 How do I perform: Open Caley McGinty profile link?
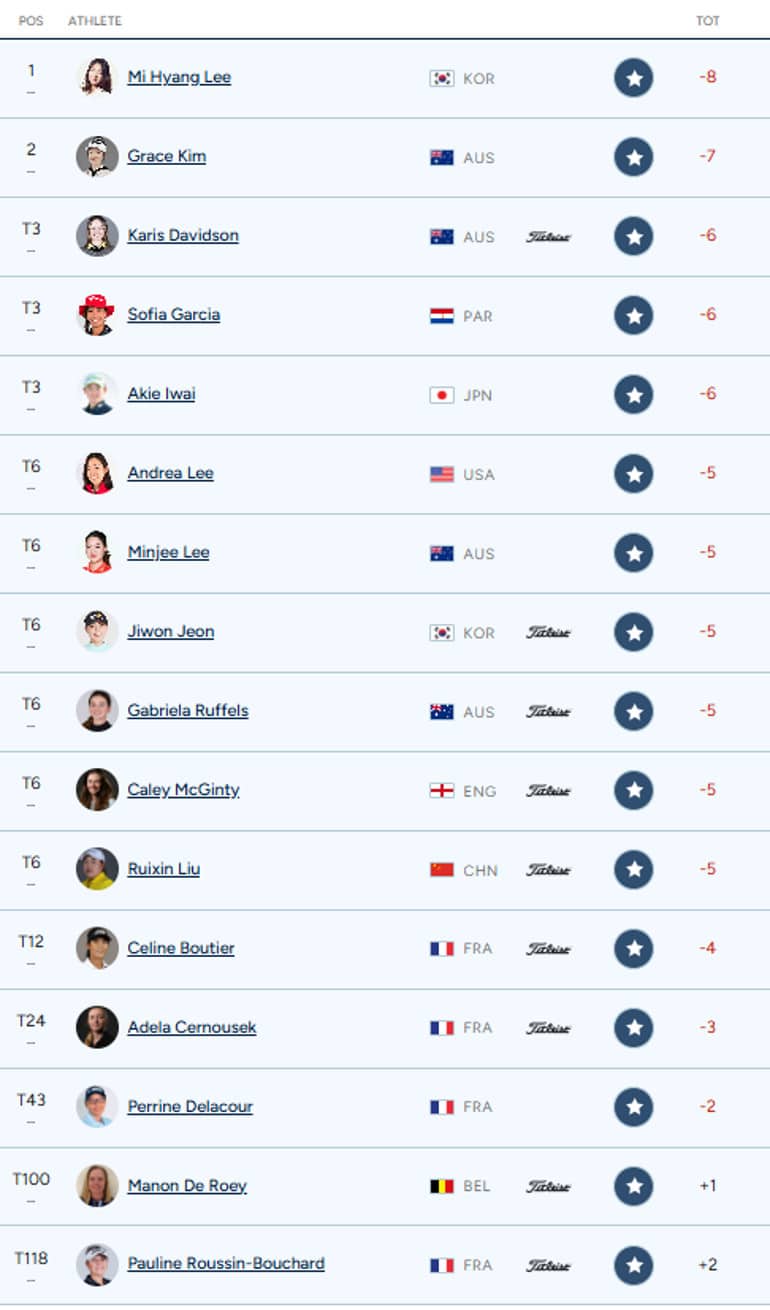[x=184, y=790]
